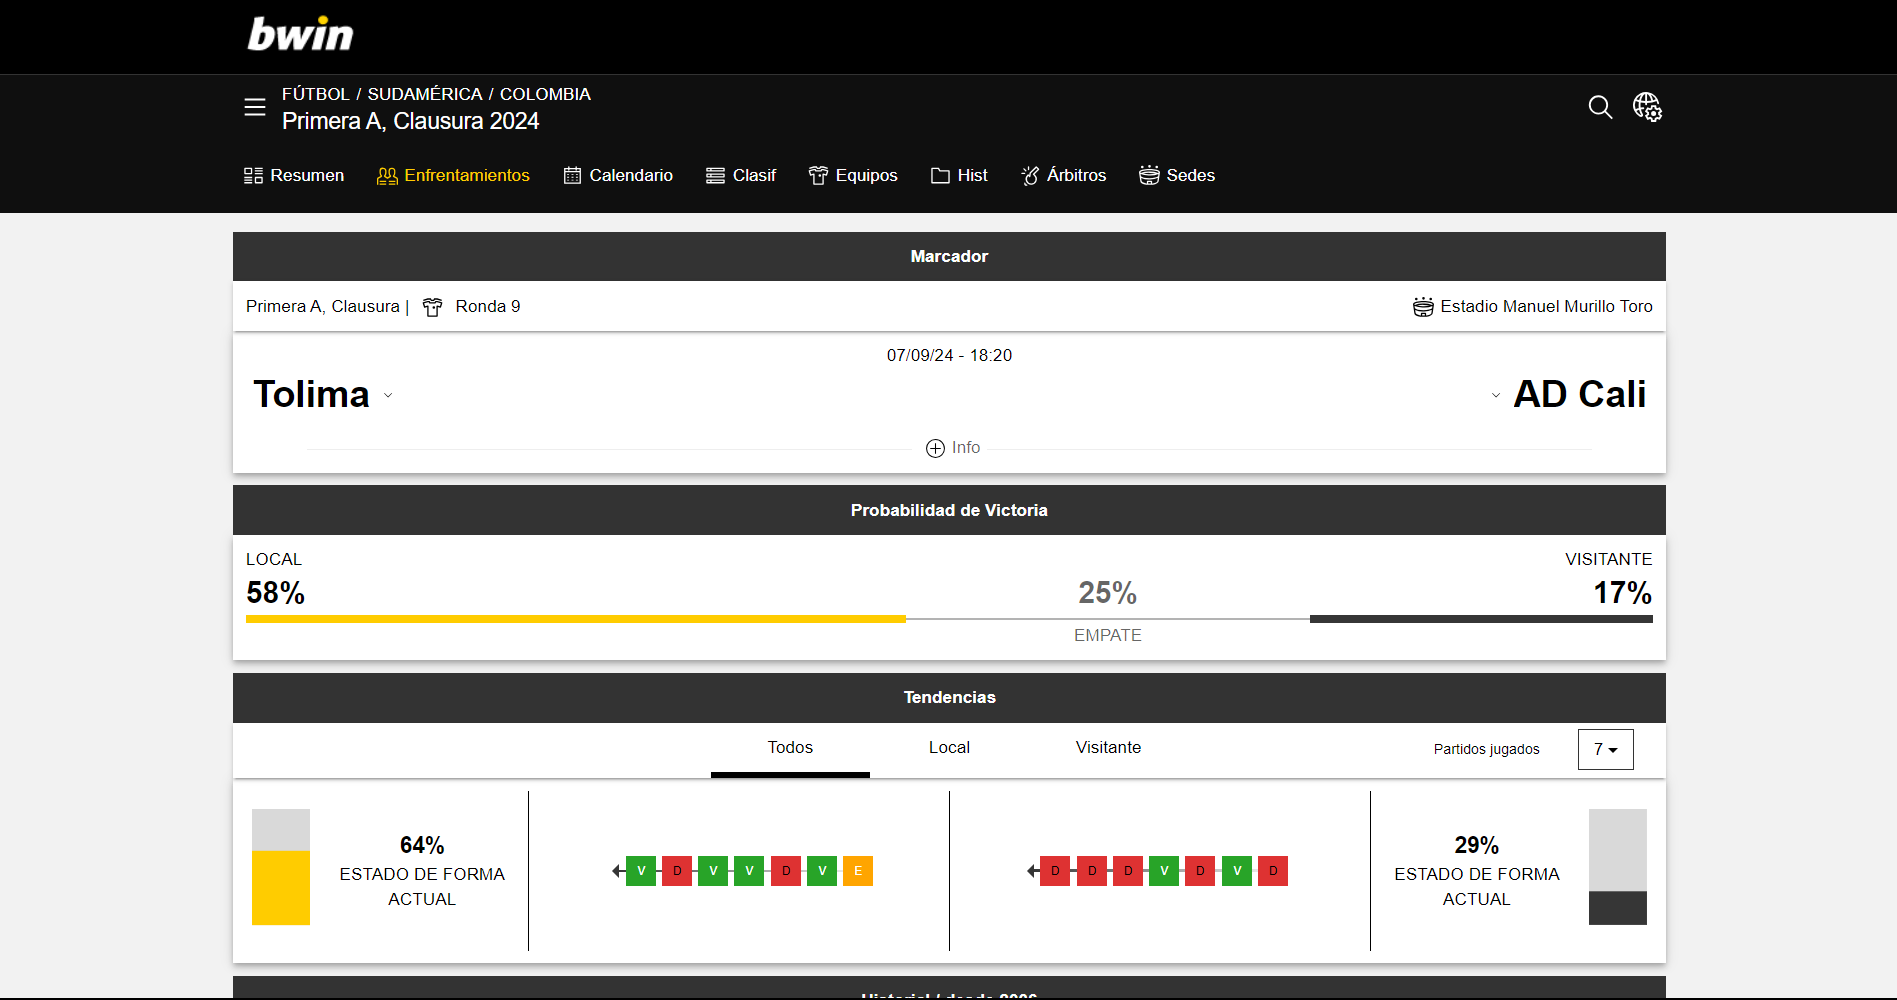
Task: Click Tolima's last green V badge
Action: [x=822, y=871]
